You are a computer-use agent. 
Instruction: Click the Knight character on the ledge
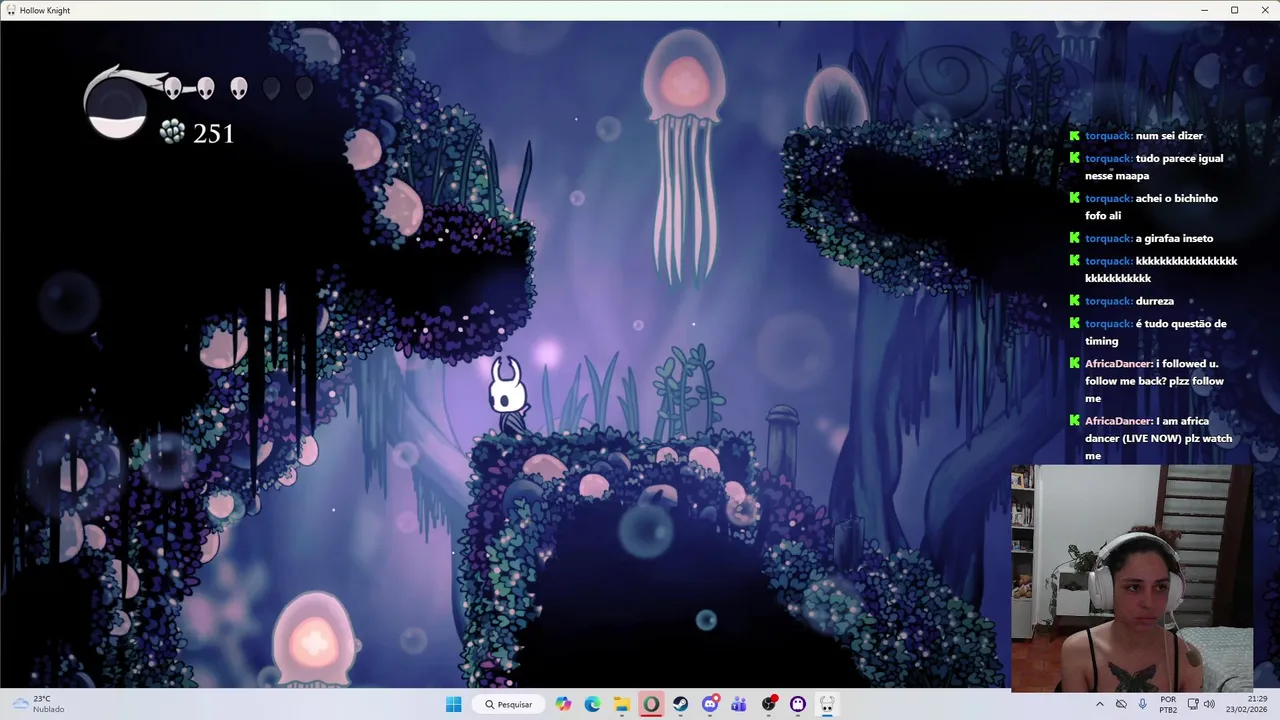[508, 393]
